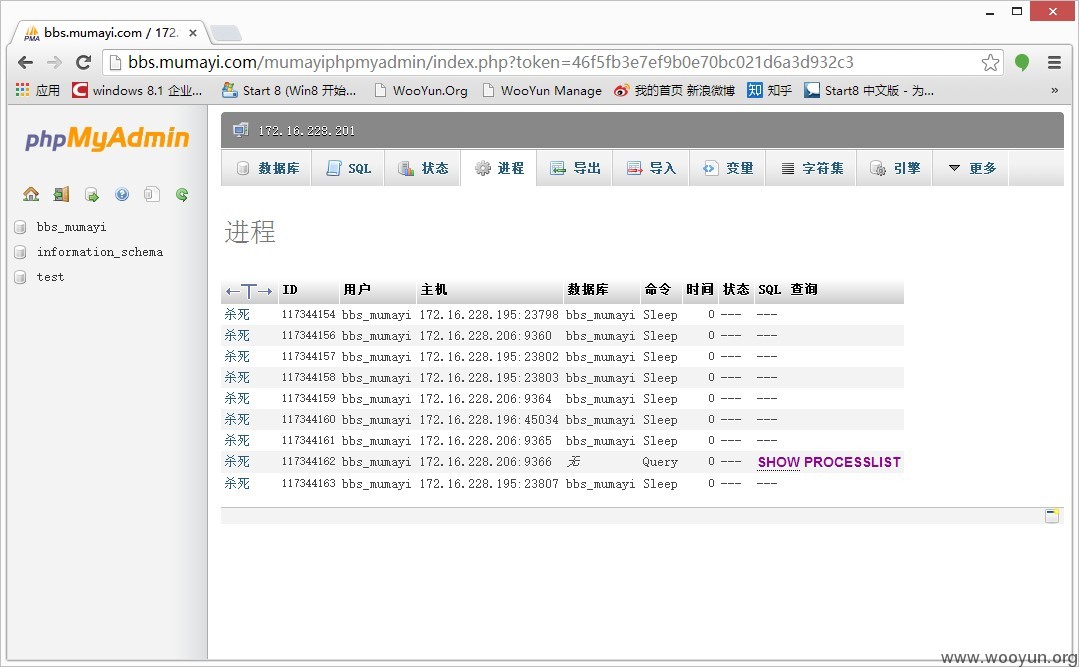Open the query window icon in sidebar
Image resolution: width=1079 pixels, height=667 pixels.
(x=92, y=195)
